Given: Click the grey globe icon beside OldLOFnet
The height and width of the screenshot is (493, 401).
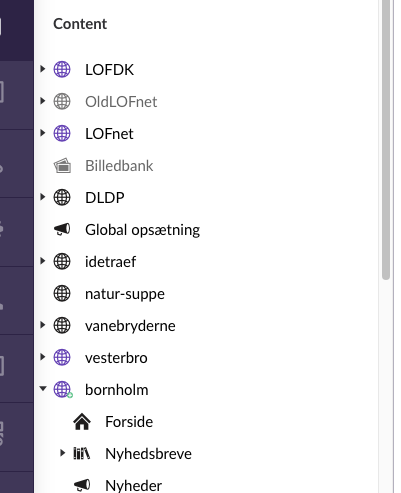Looking at the screenshot, I should [x=62, y=101].
